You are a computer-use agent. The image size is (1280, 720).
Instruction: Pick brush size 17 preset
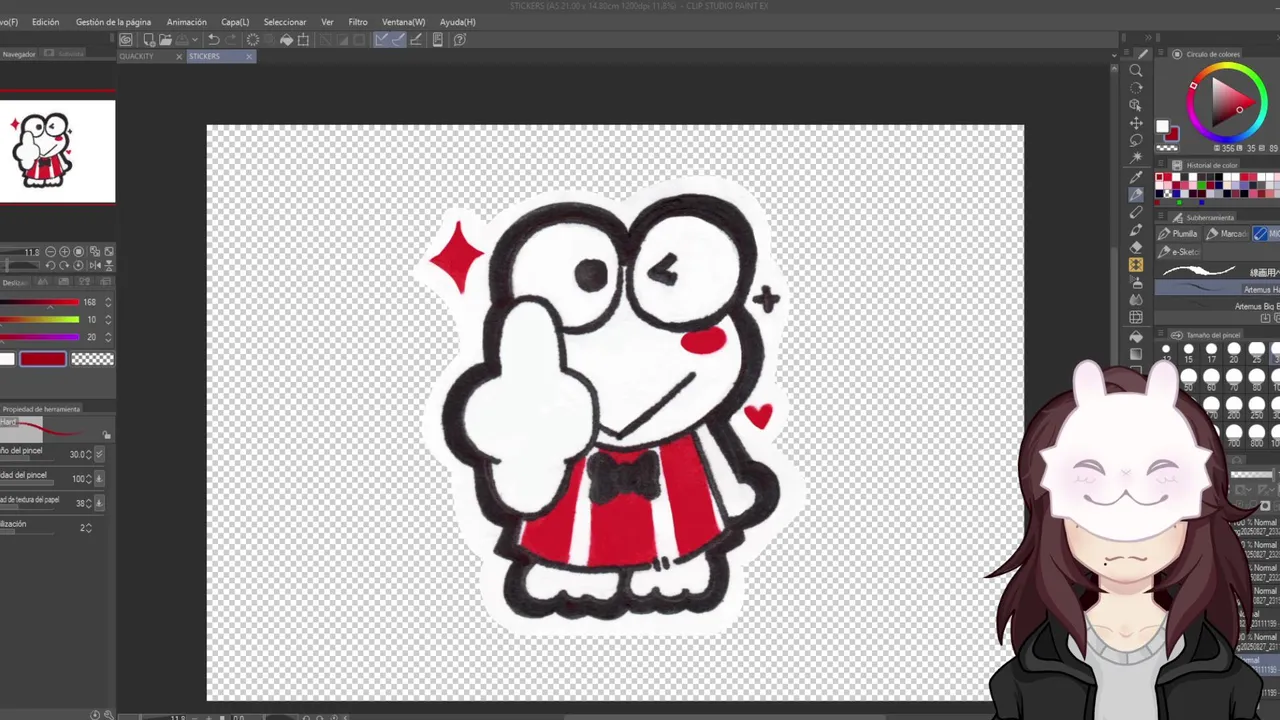pyautogui.click(x=1211, y=353)
